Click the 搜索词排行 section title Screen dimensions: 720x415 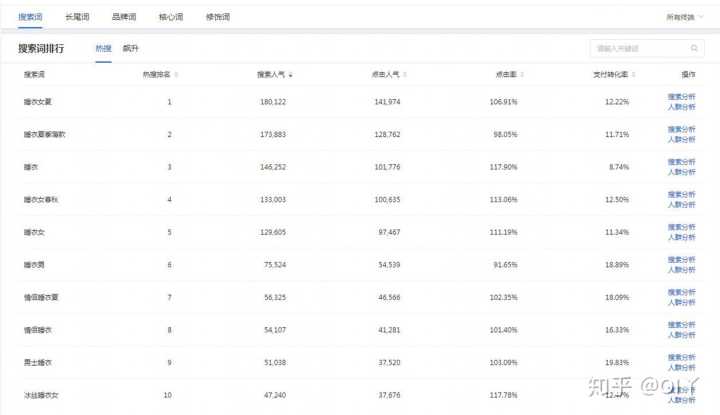(x=41, y=49)
